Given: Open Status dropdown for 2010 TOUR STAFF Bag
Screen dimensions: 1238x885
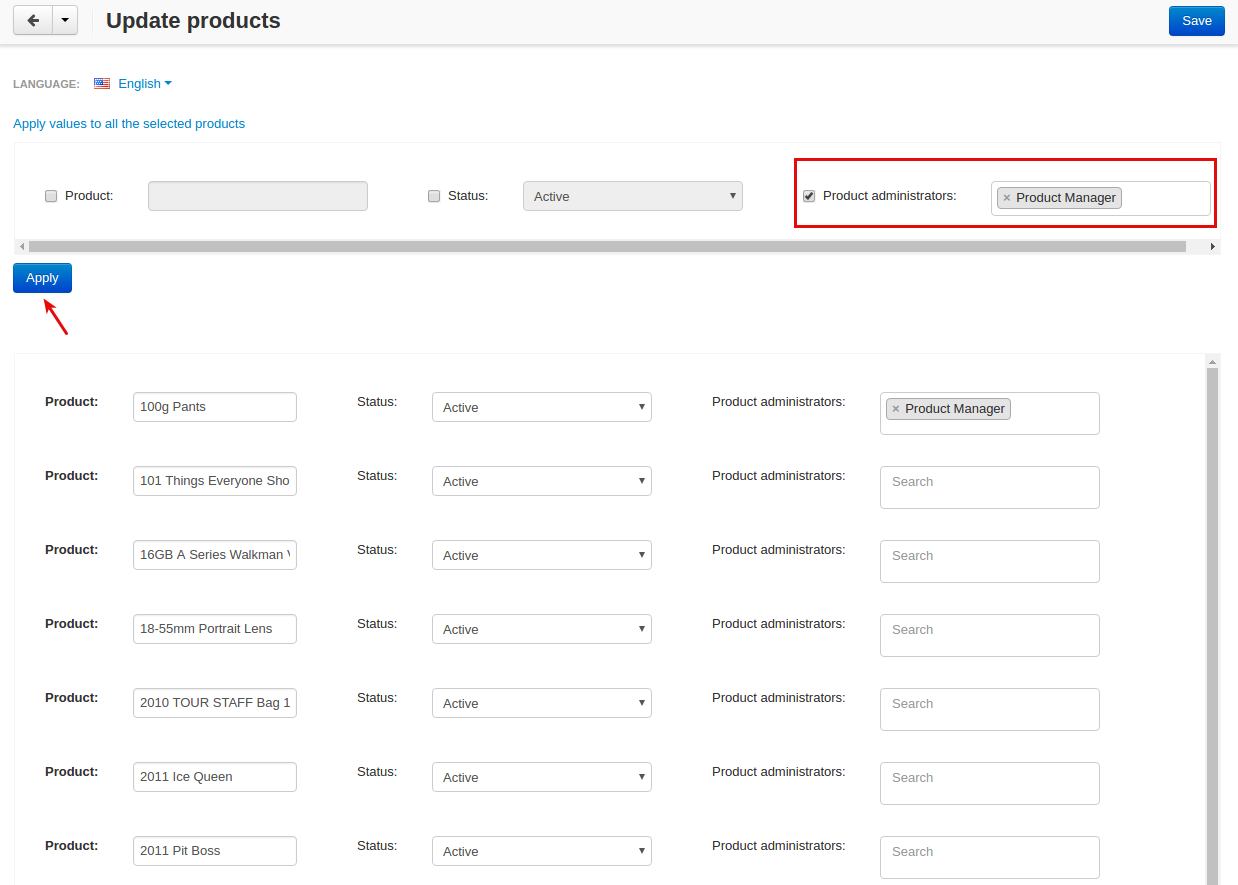Looking at the screenshot, I should (x=542, y=703).
